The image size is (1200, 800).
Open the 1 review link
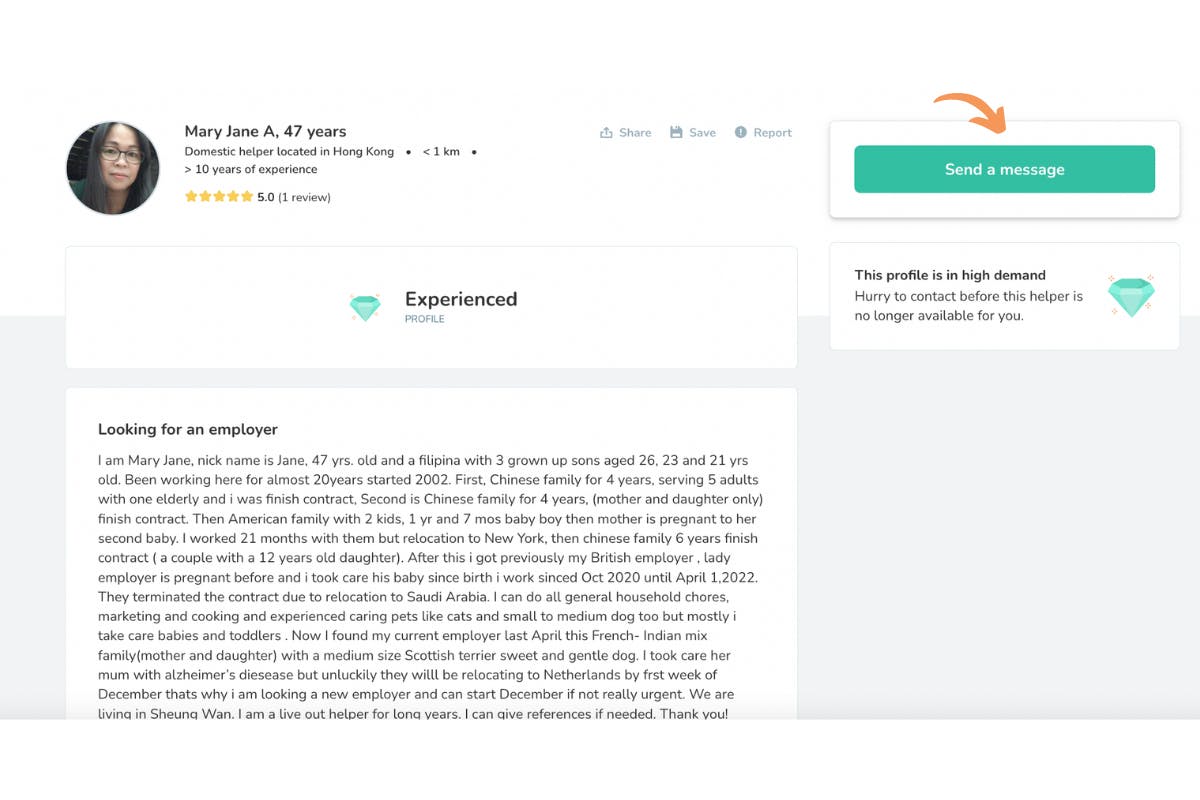(x=304, y=197)
